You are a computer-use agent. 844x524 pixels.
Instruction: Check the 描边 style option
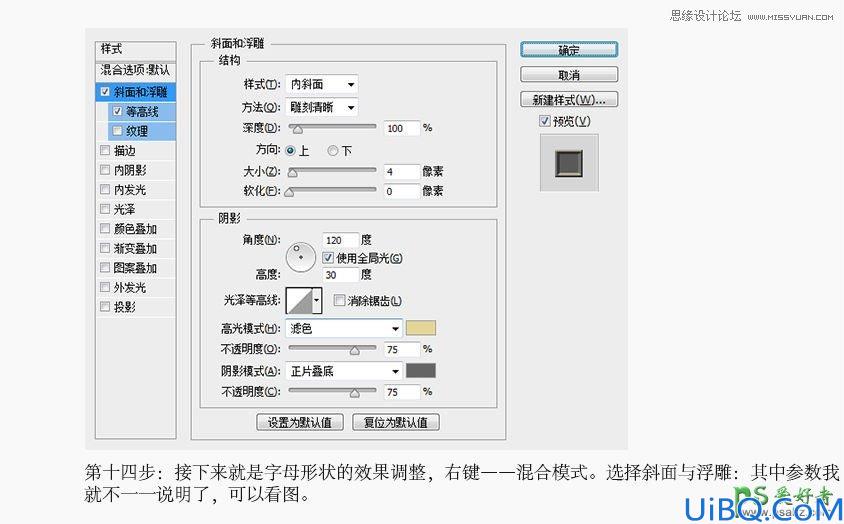(105, 150)
